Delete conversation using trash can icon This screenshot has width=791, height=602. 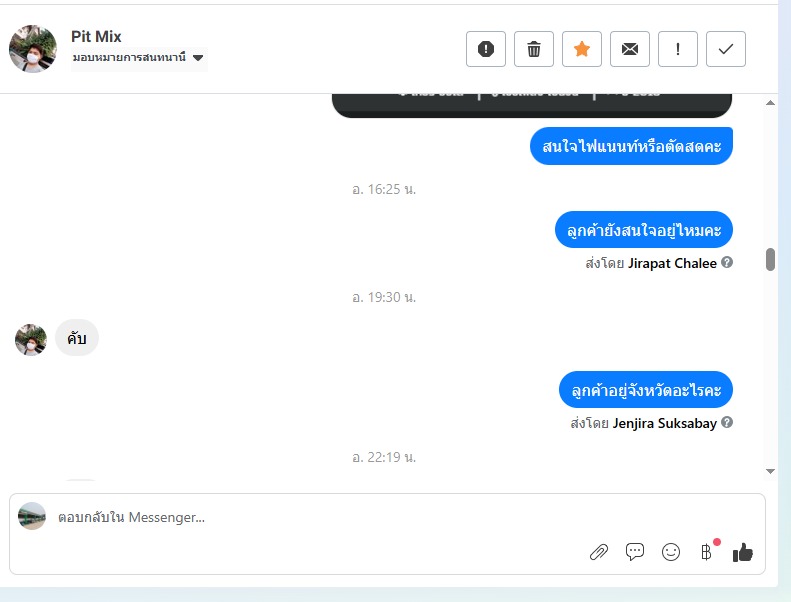534,49
